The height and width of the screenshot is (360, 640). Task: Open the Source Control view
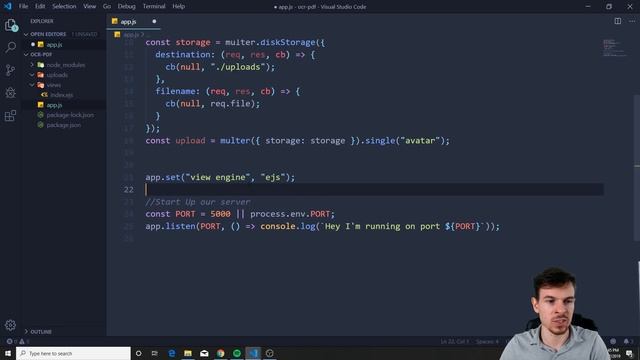11,70
